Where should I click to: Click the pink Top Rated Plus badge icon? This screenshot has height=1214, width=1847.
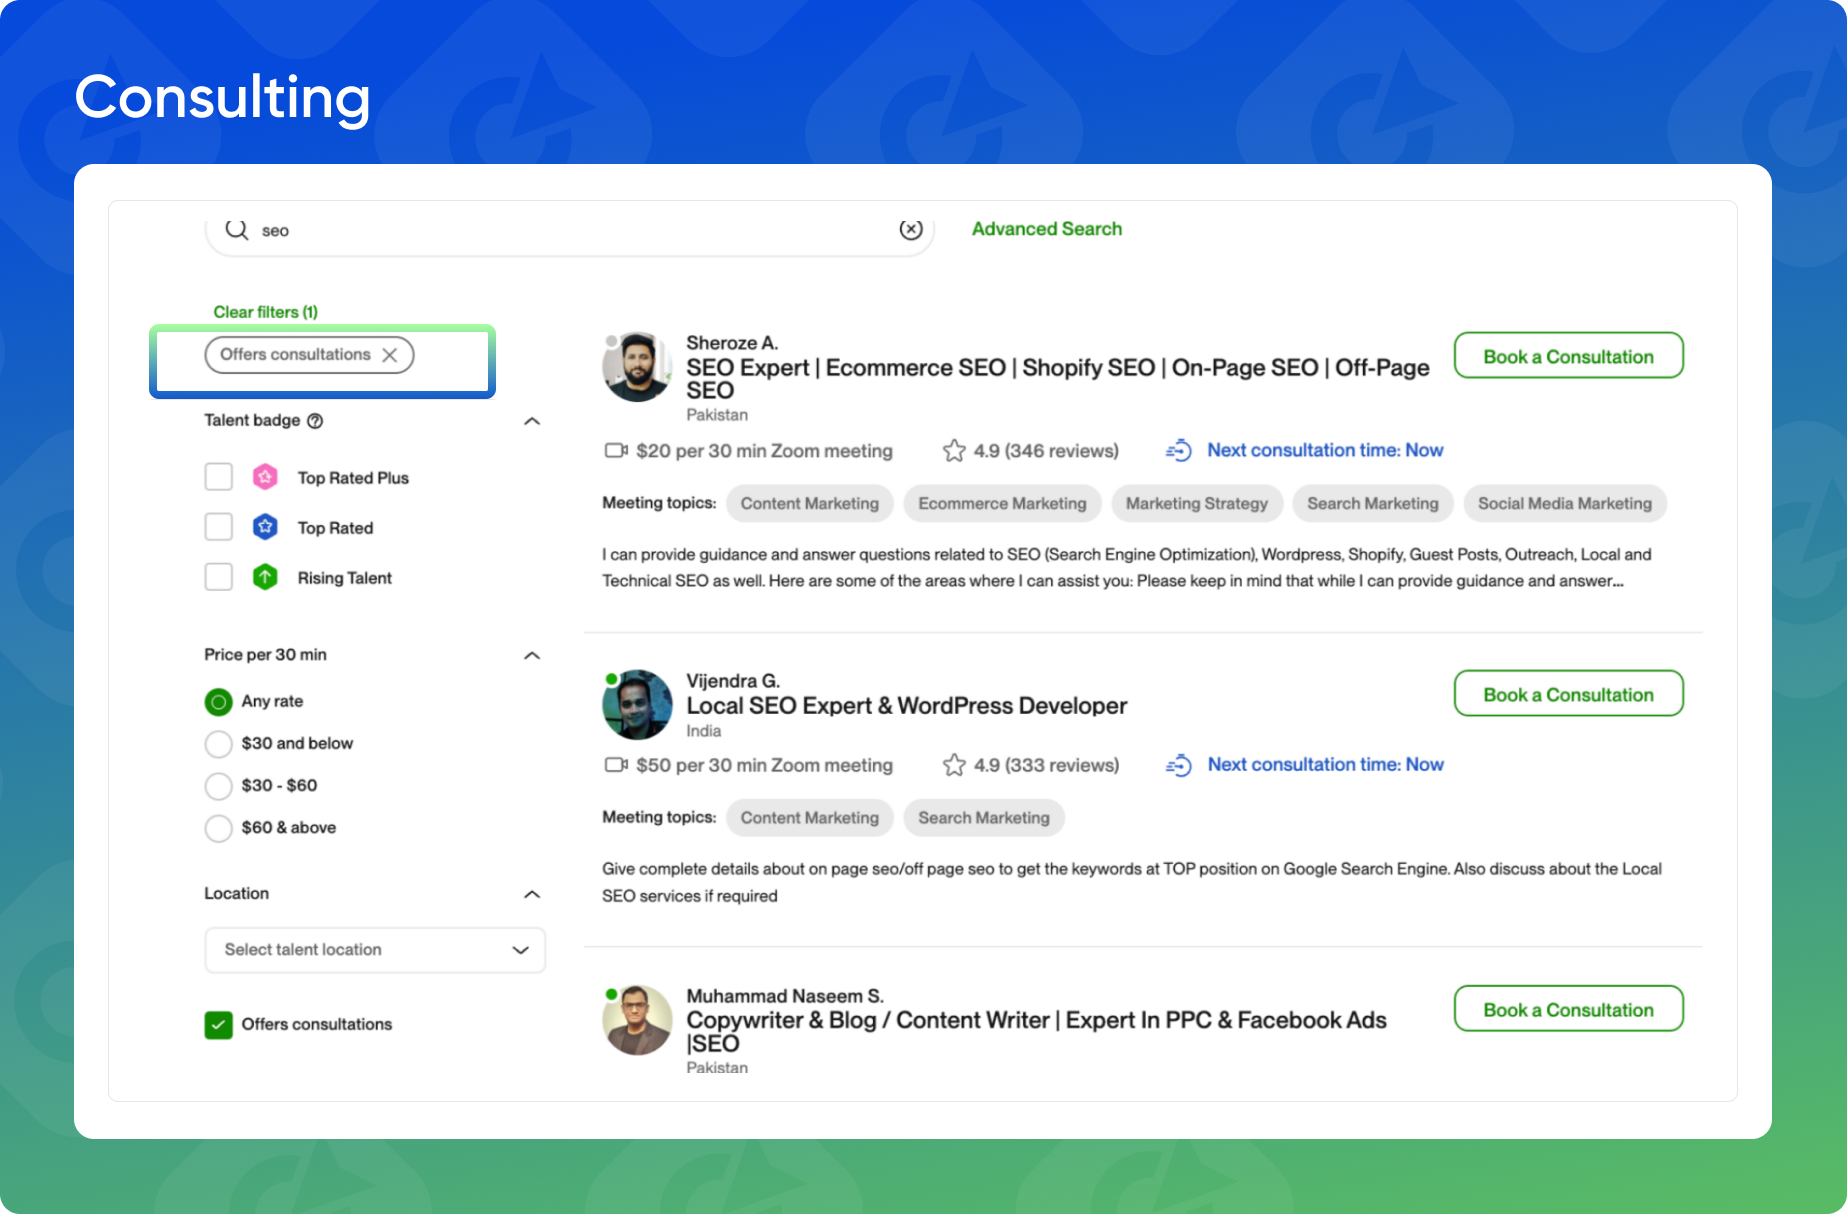[265, 477]
